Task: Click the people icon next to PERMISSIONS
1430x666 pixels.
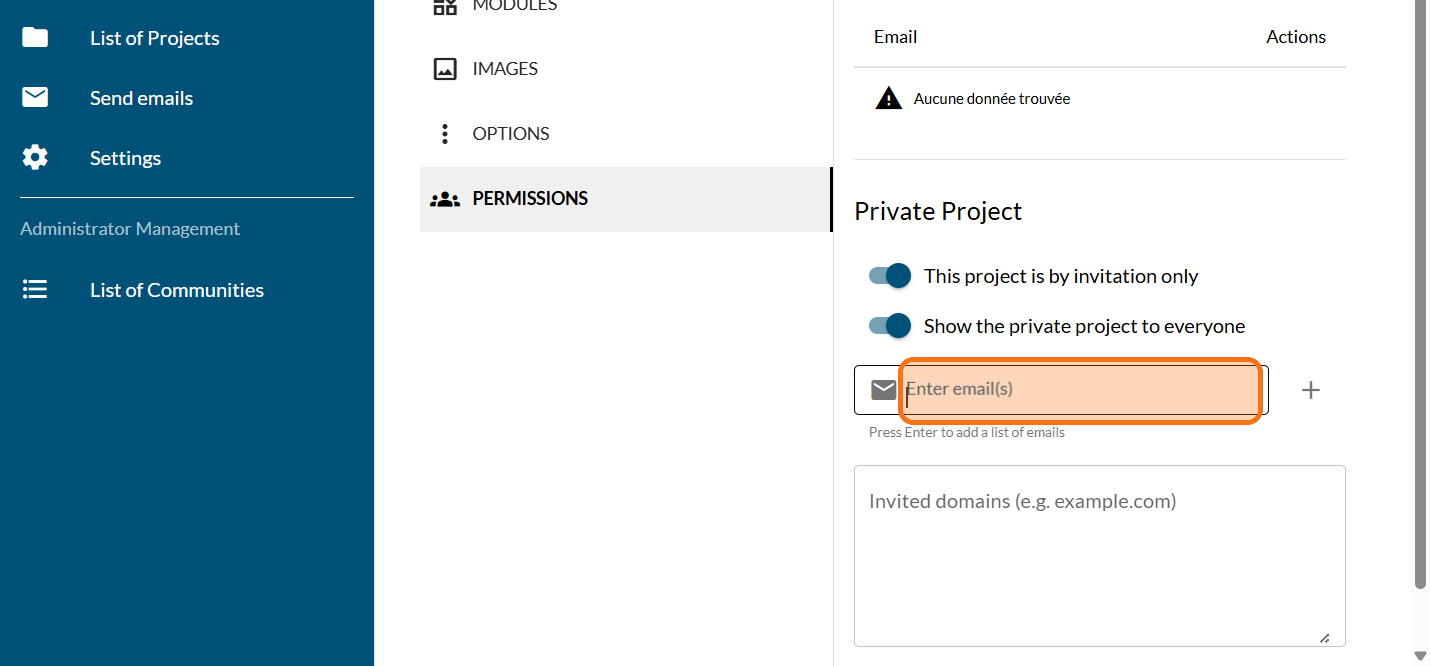Action: pos(445,199)
